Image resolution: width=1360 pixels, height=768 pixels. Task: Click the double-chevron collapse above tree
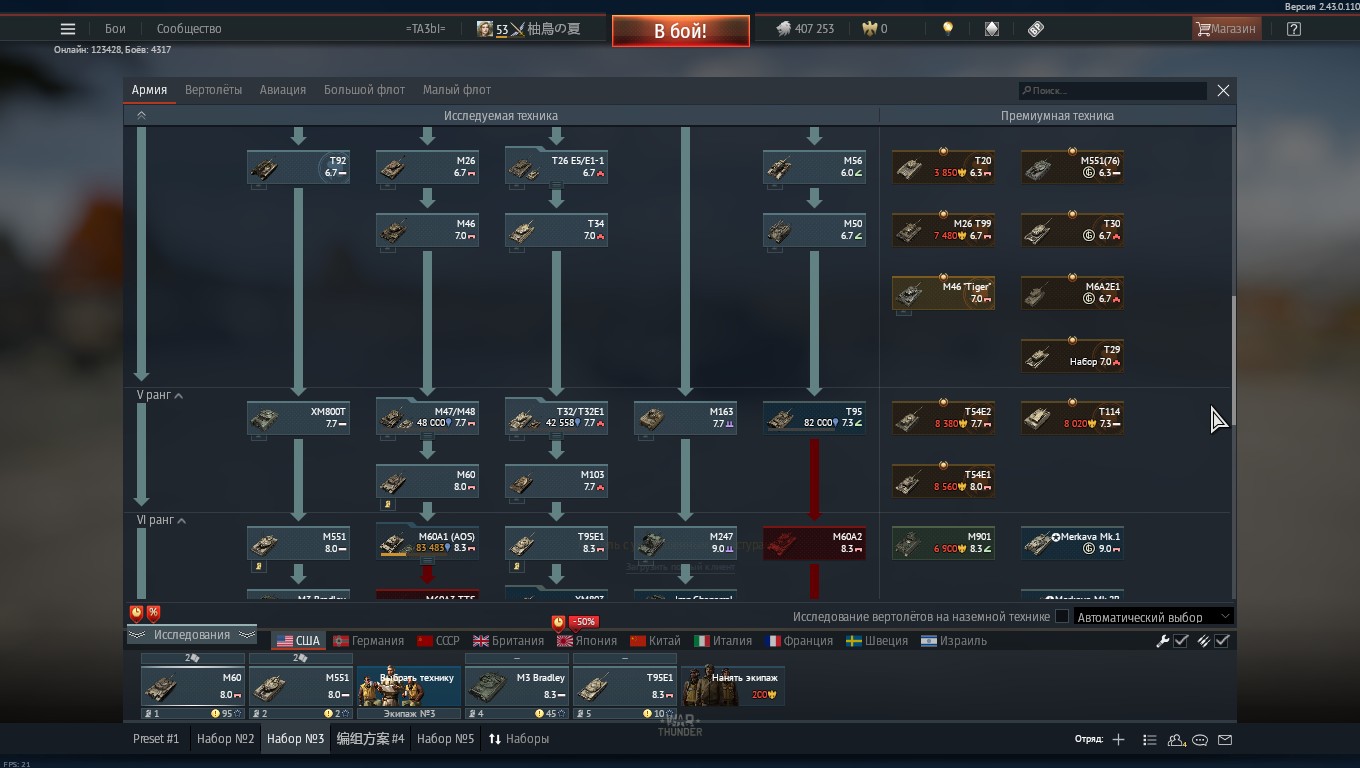point(141,115)
